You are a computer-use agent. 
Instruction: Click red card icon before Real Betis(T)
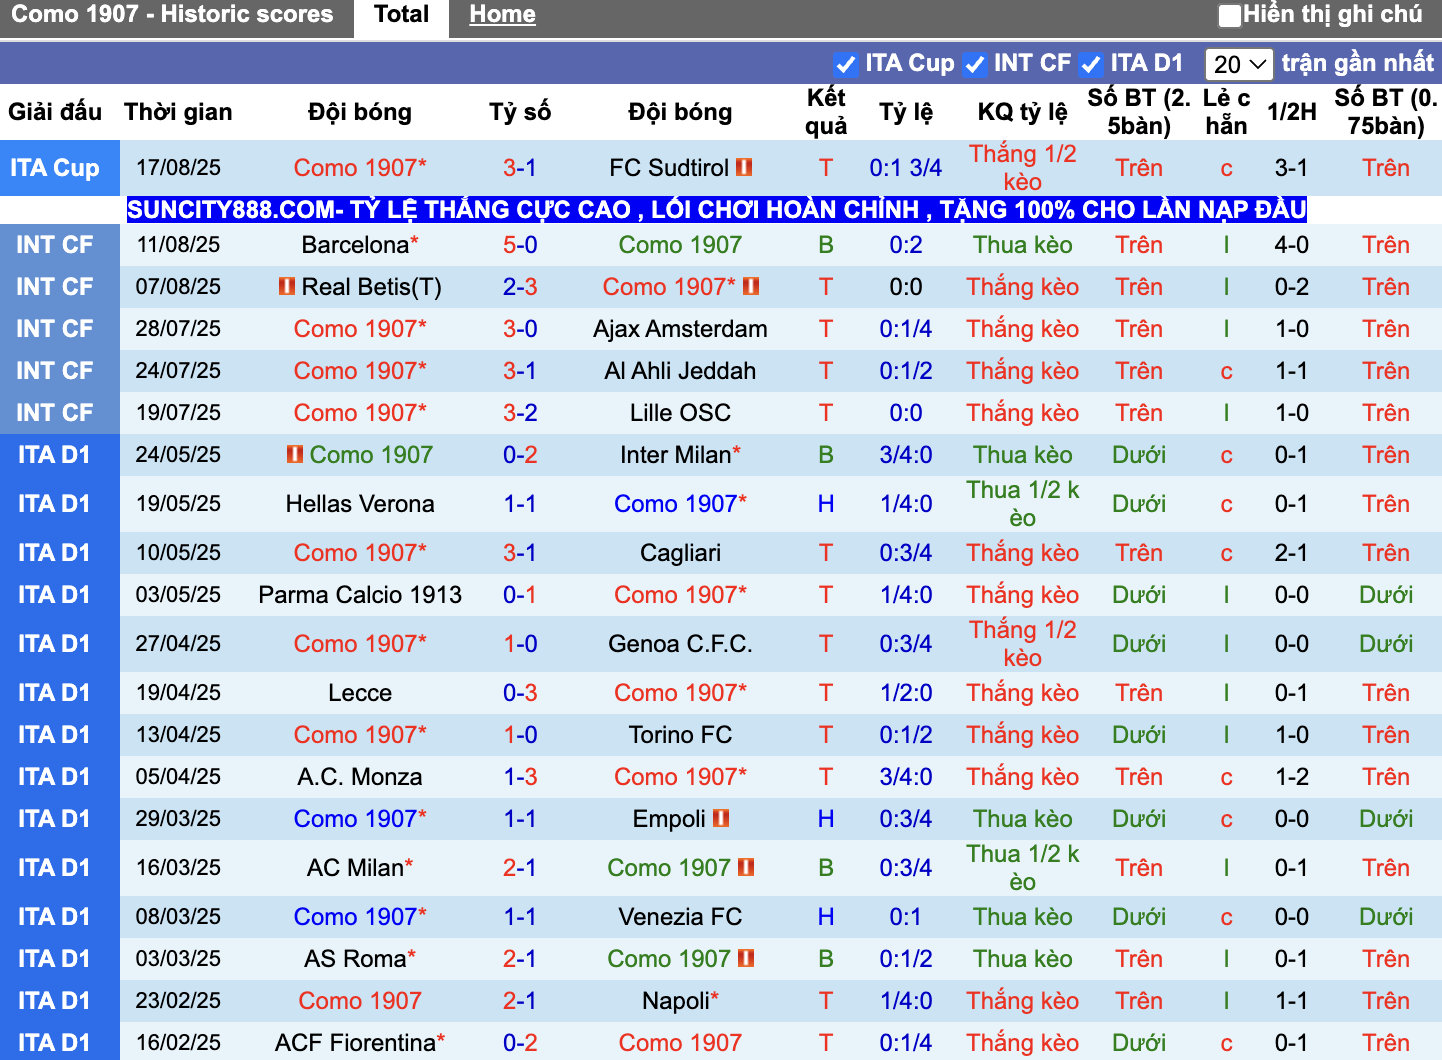point(287,286)
